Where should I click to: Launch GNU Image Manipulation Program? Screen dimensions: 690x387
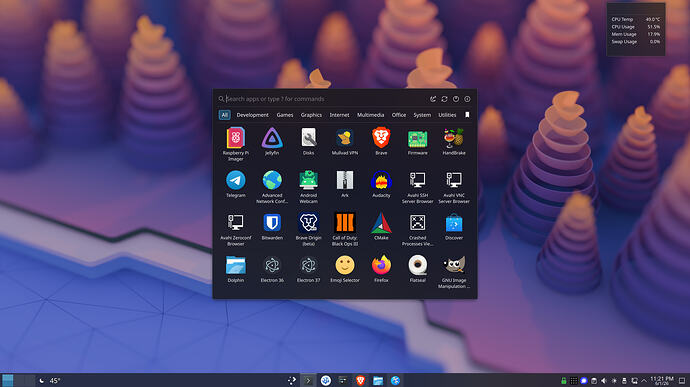click(454, 272)
